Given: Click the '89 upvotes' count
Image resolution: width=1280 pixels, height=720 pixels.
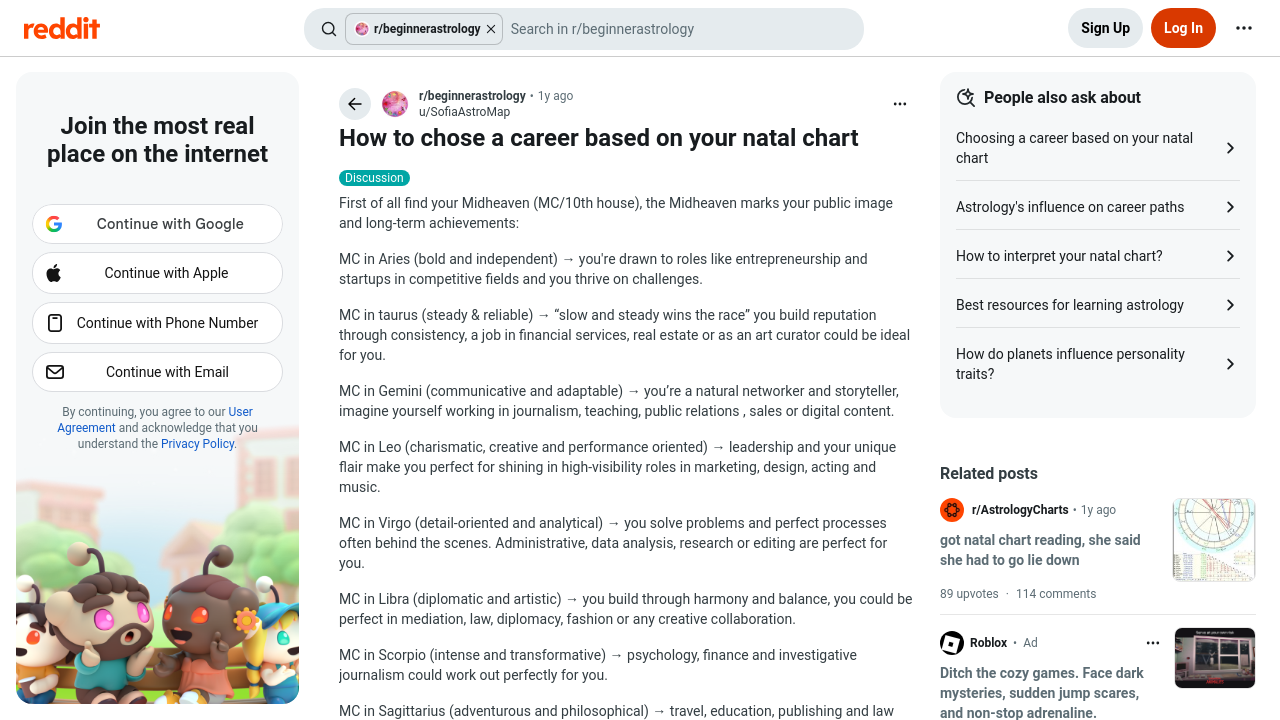Looking at the screenshot, I should coord(969,594).
